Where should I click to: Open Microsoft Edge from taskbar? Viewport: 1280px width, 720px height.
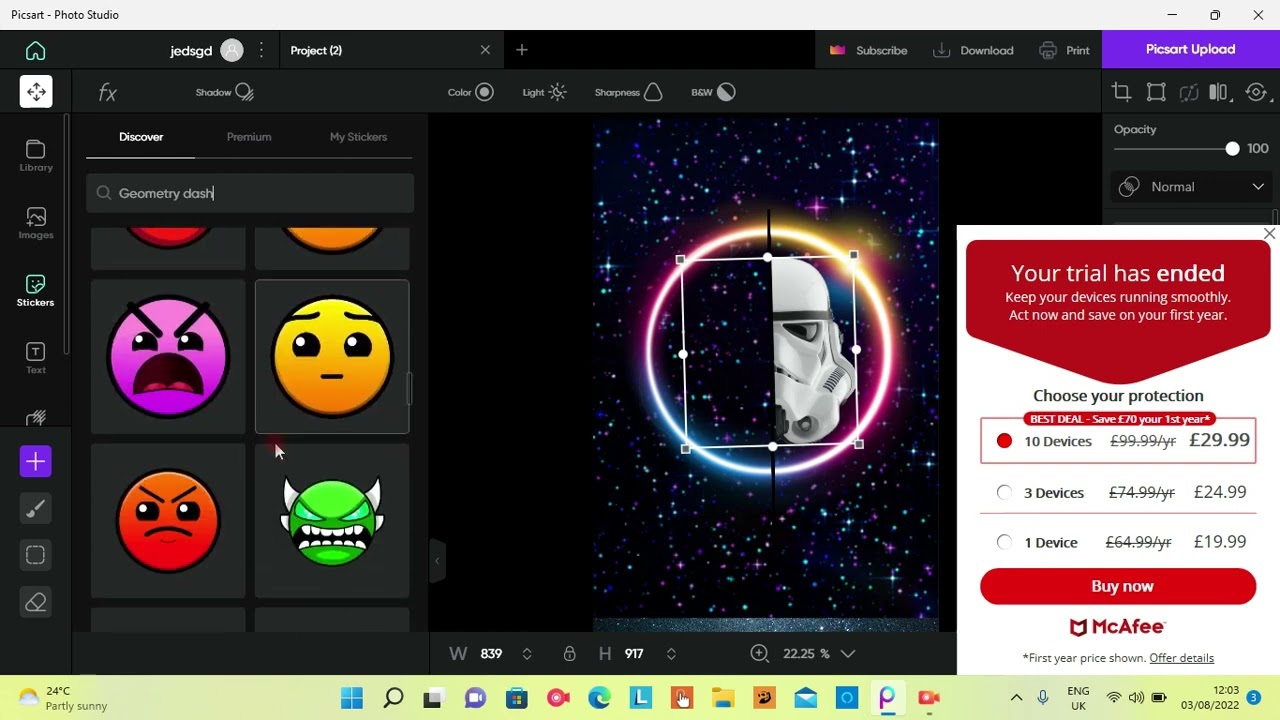[599, 698]
